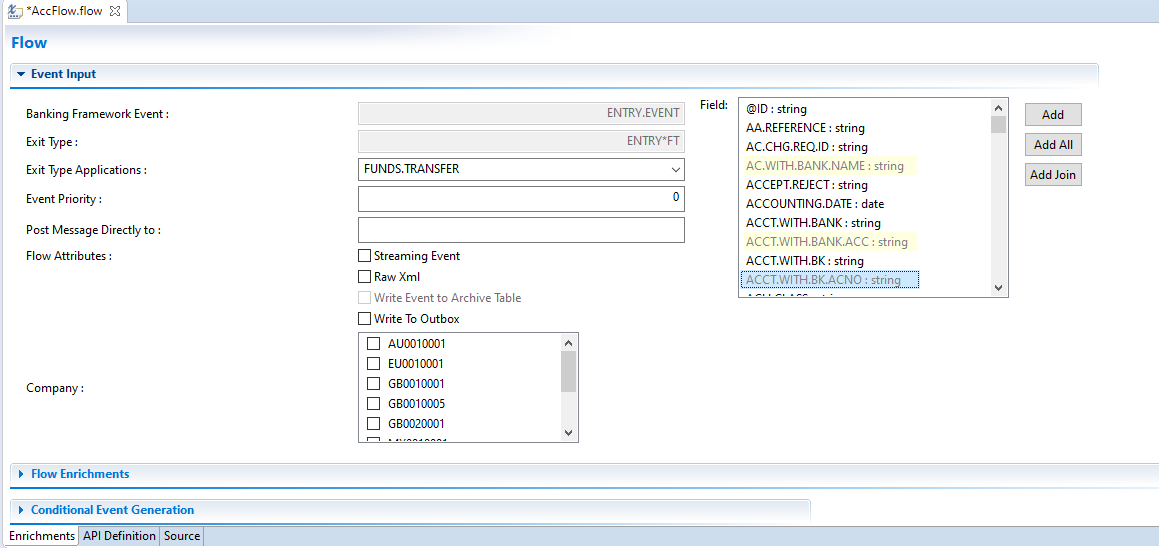Tick the GB0020001 company checkbox

click(x=373, y=424)
